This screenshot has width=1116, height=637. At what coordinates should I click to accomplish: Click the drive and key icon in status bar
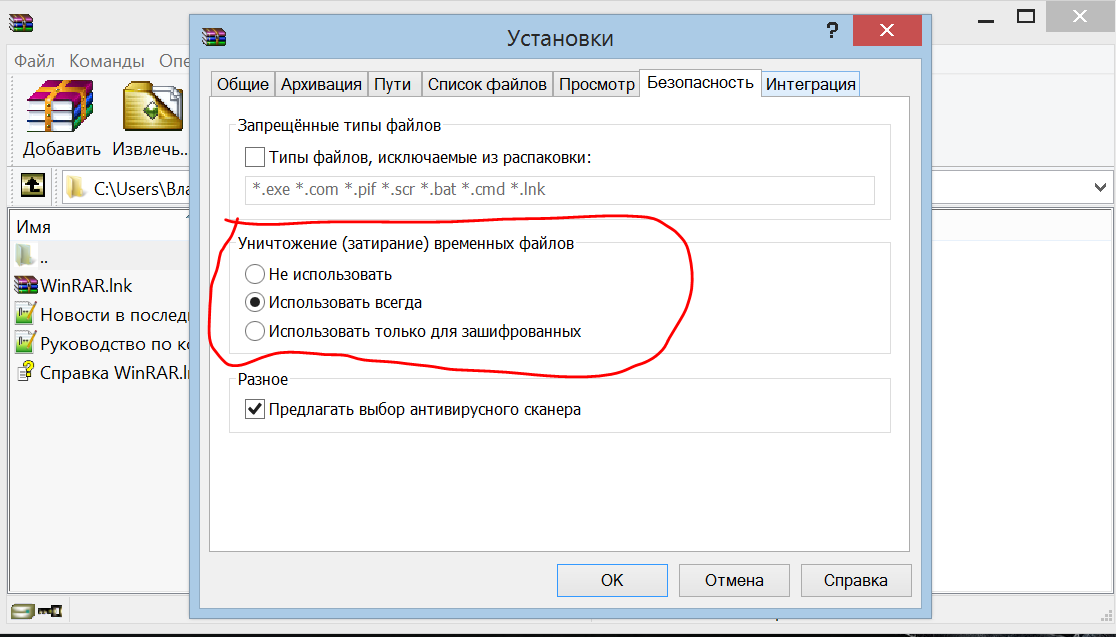[36, 610]
